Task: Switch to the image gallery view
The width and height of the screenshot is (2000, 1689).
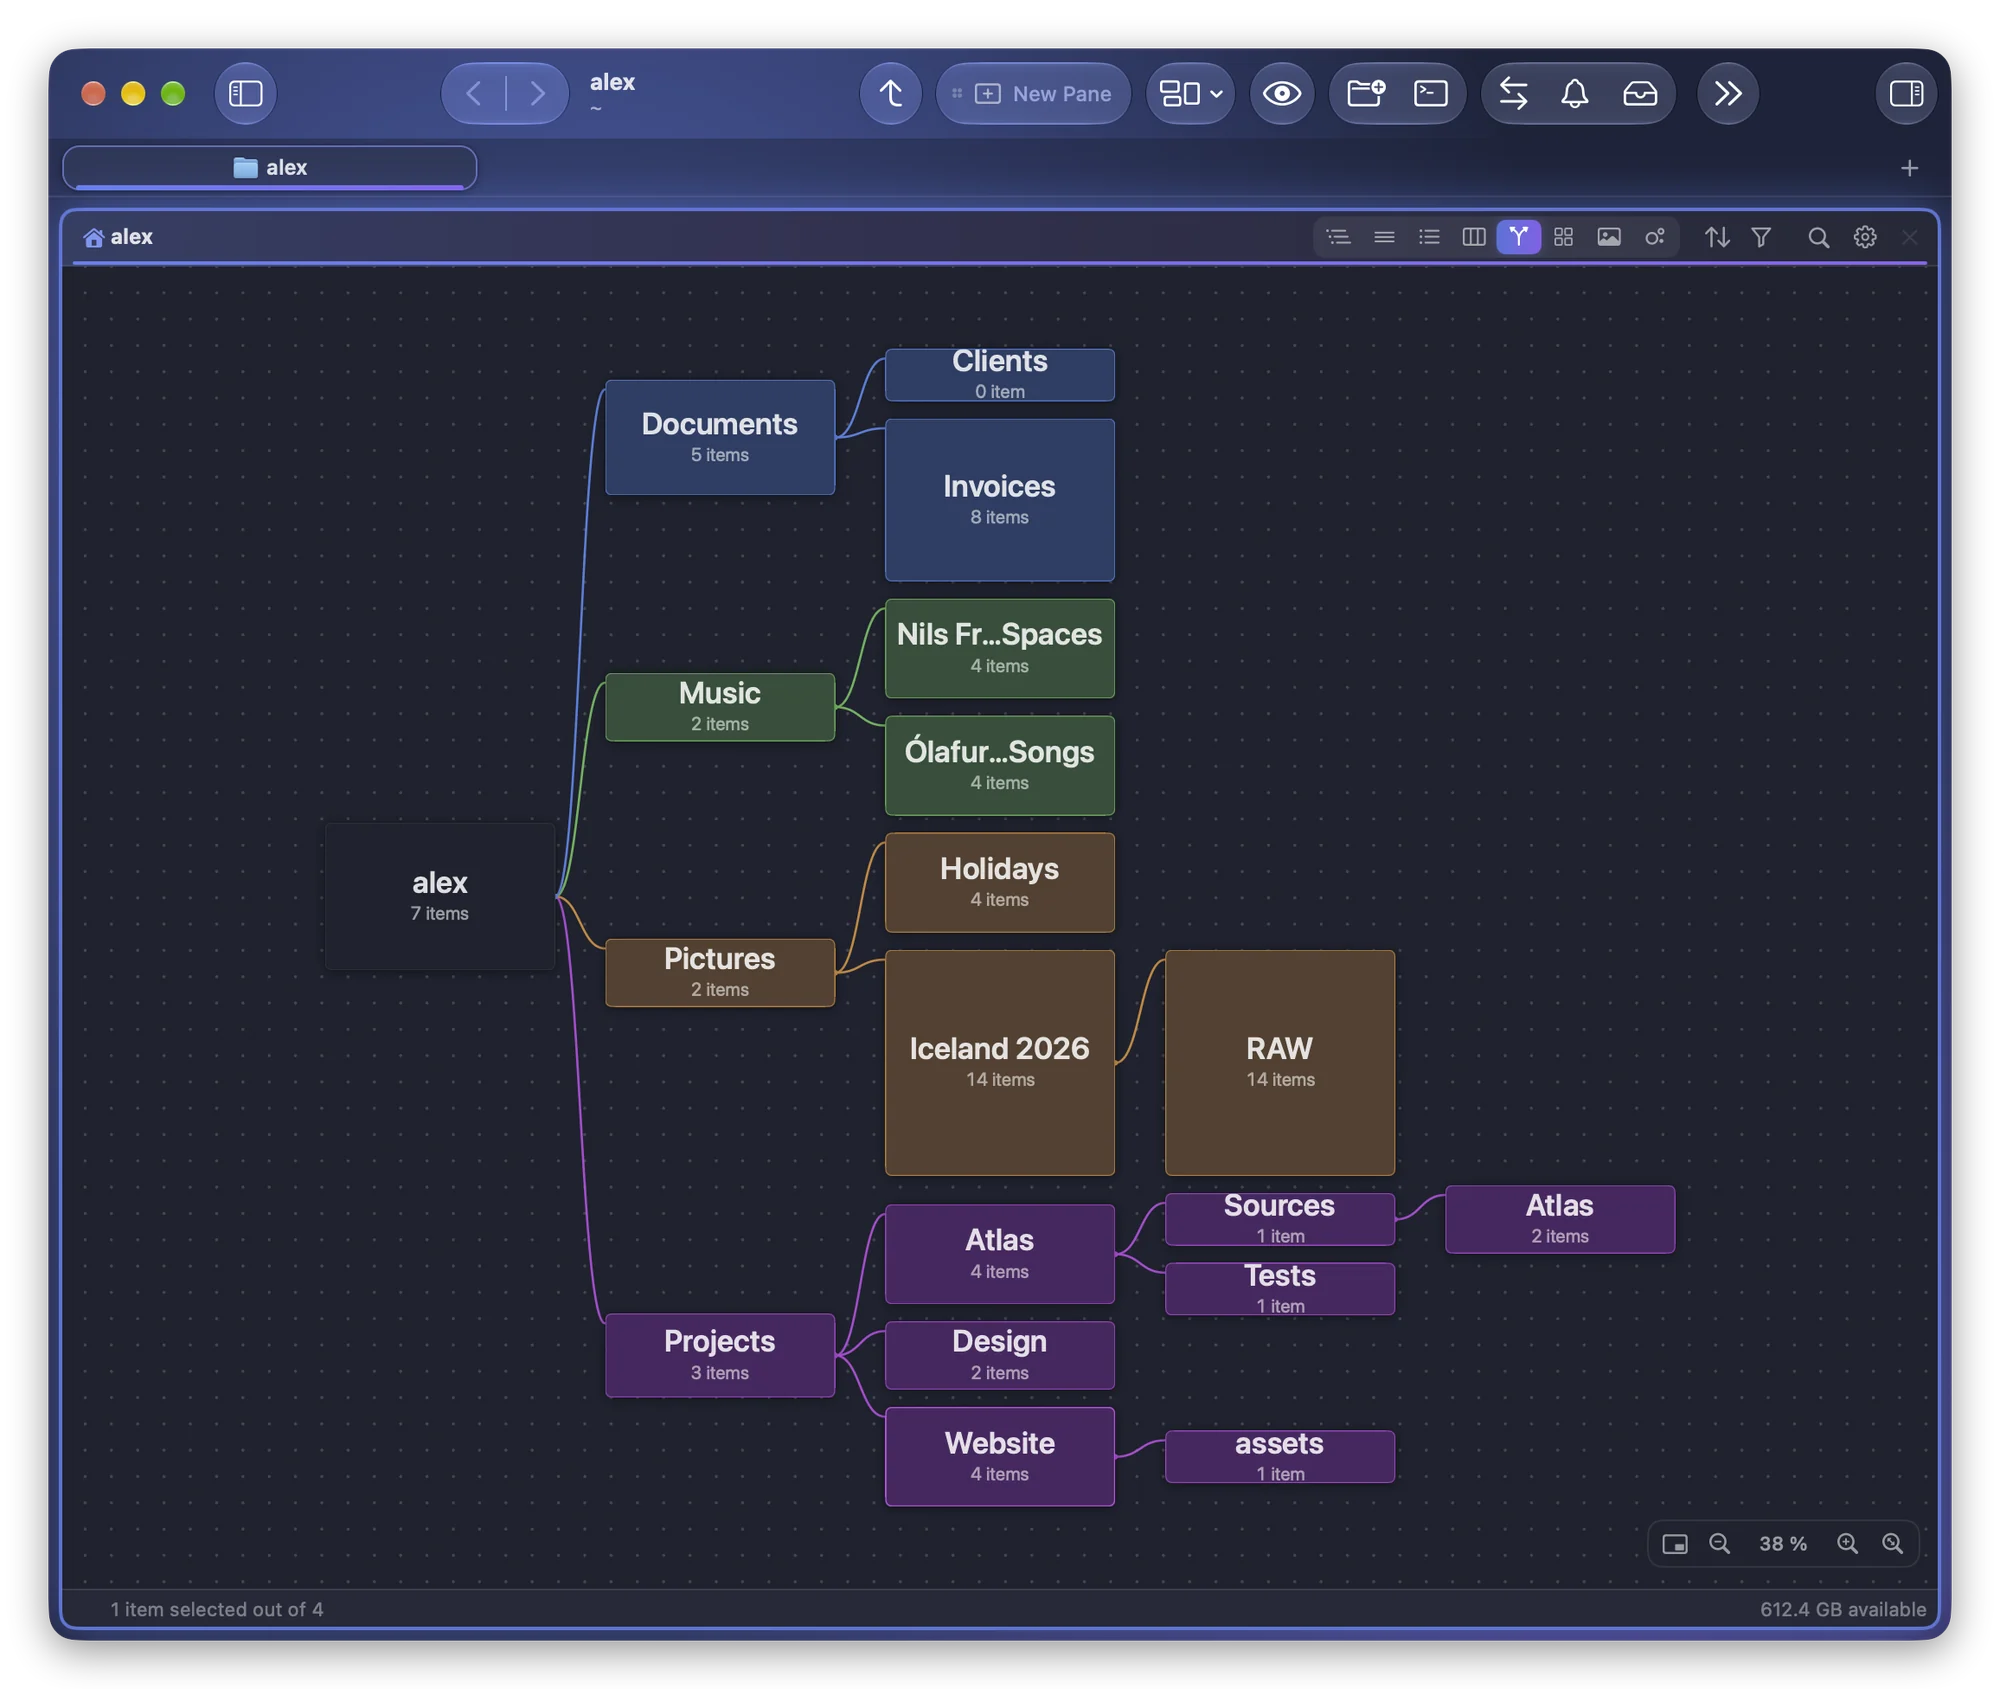Action: coord(1608,237)
